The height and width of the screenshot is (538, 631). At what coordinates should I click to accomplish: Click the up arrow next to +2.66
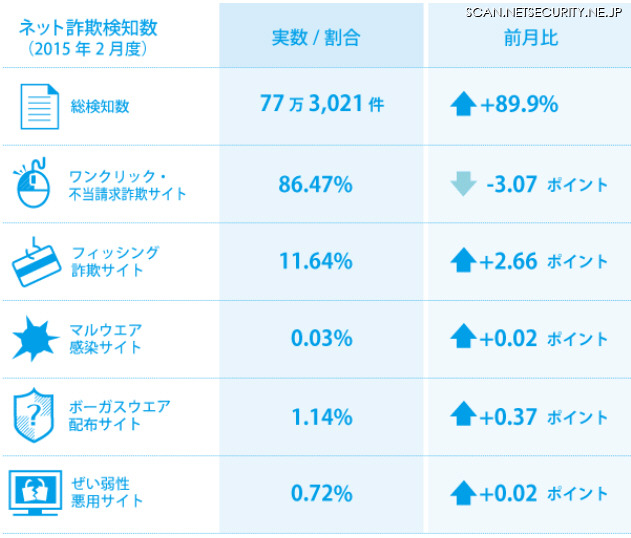463,261
